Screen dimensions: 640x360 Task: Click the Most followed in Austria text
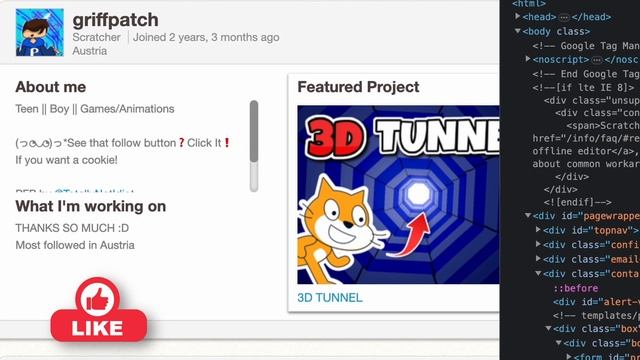click(75, 245)
